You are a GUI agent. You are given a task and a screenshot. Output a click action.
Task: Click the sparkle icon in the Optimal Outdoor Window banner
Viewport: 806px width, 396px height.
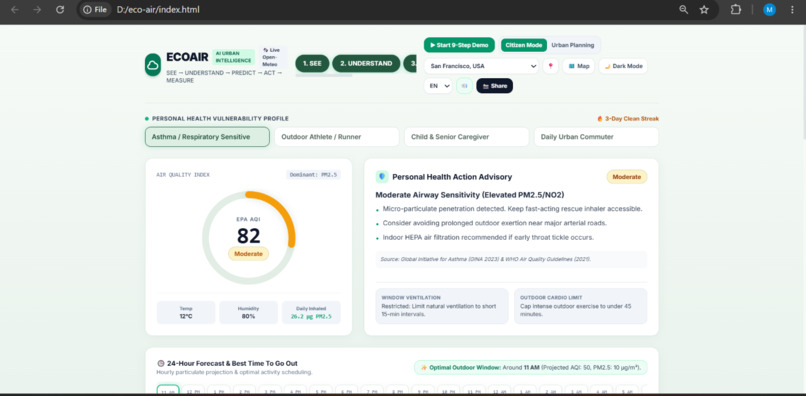[424, 368]
